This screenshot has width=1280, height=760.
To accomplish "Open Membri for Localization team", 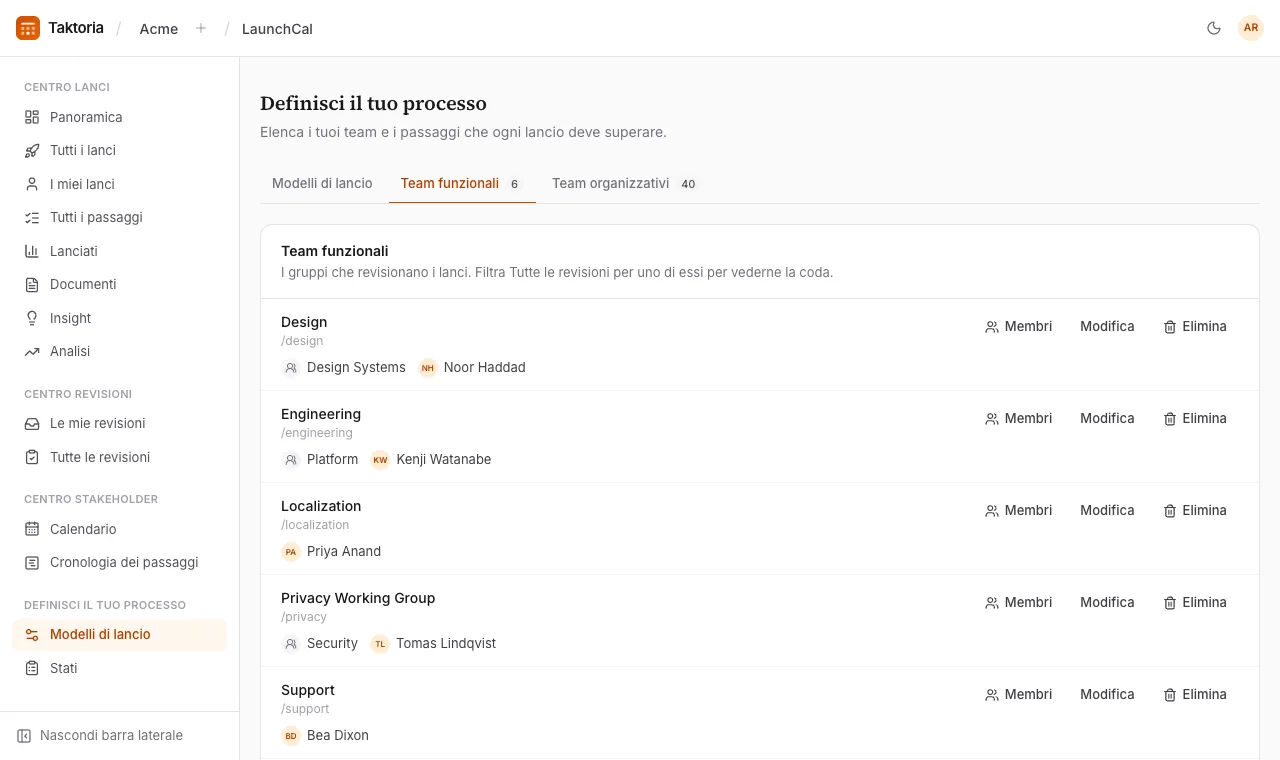I will click(1018, 510).
